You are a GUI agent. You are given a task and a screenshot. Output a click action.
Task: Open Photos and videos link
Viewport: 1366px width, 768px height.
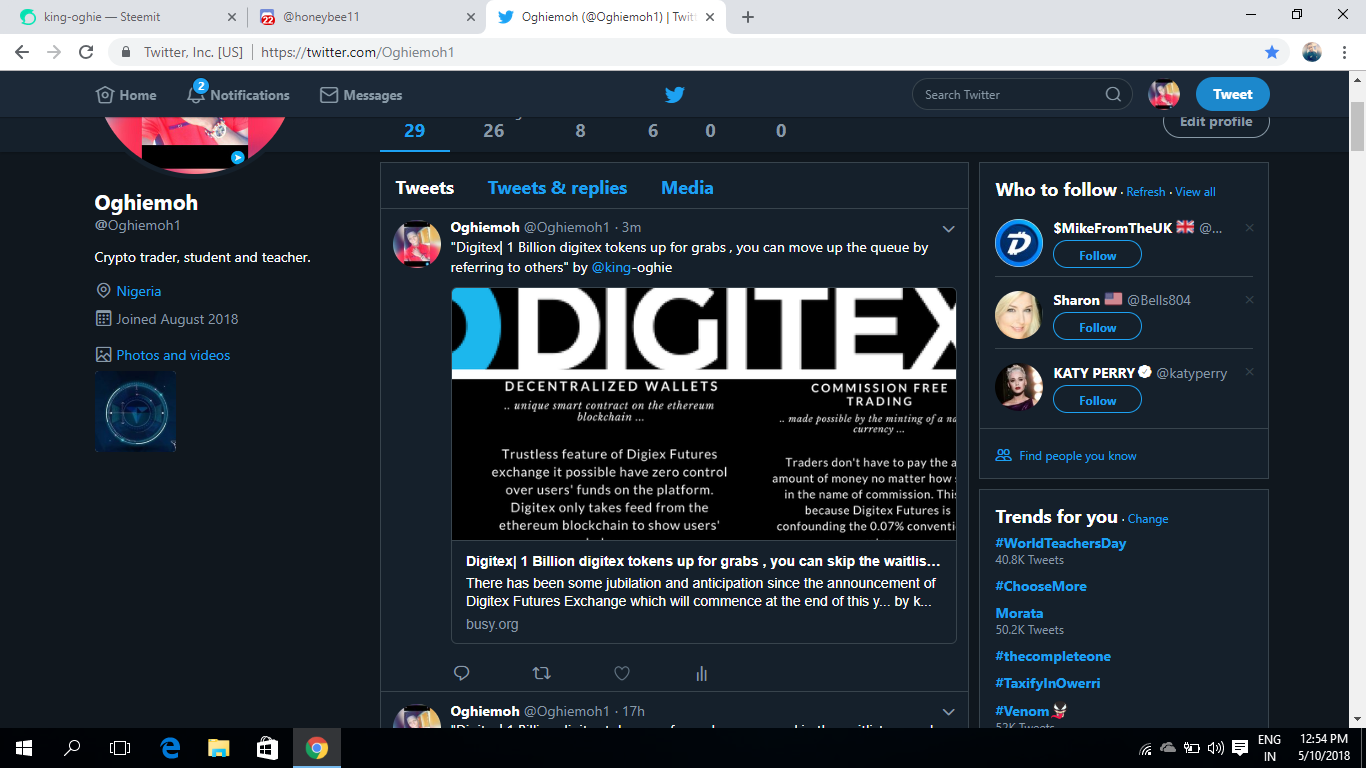click(x=173, y=355)
